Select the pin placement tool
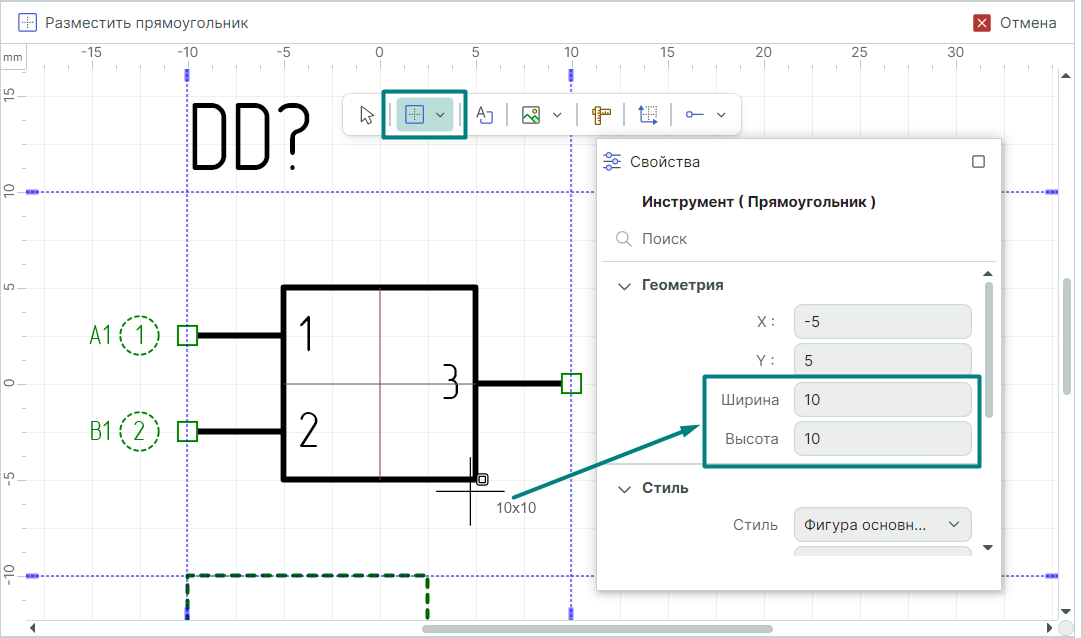The height and width of the screenshot is (638, 1083). [695, 115]
